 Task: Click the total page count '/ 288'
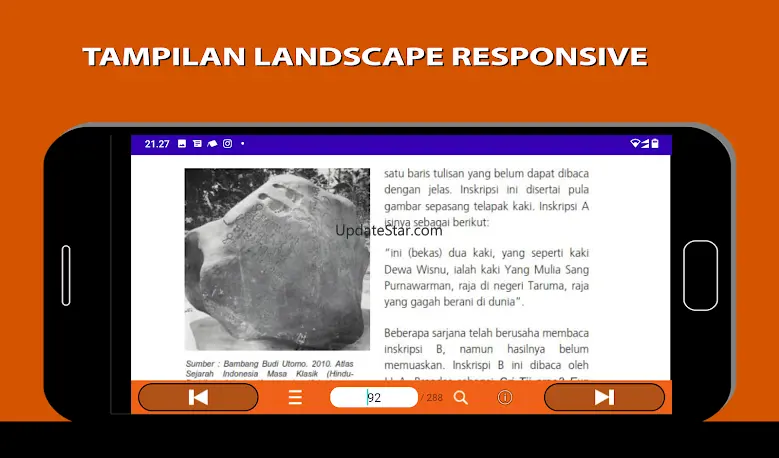click(x=431, y=397)
